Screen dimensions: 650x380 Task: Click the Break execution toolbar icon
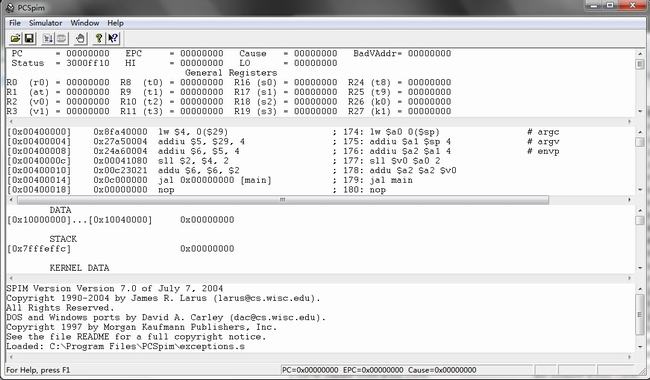[x=62, y=39]
